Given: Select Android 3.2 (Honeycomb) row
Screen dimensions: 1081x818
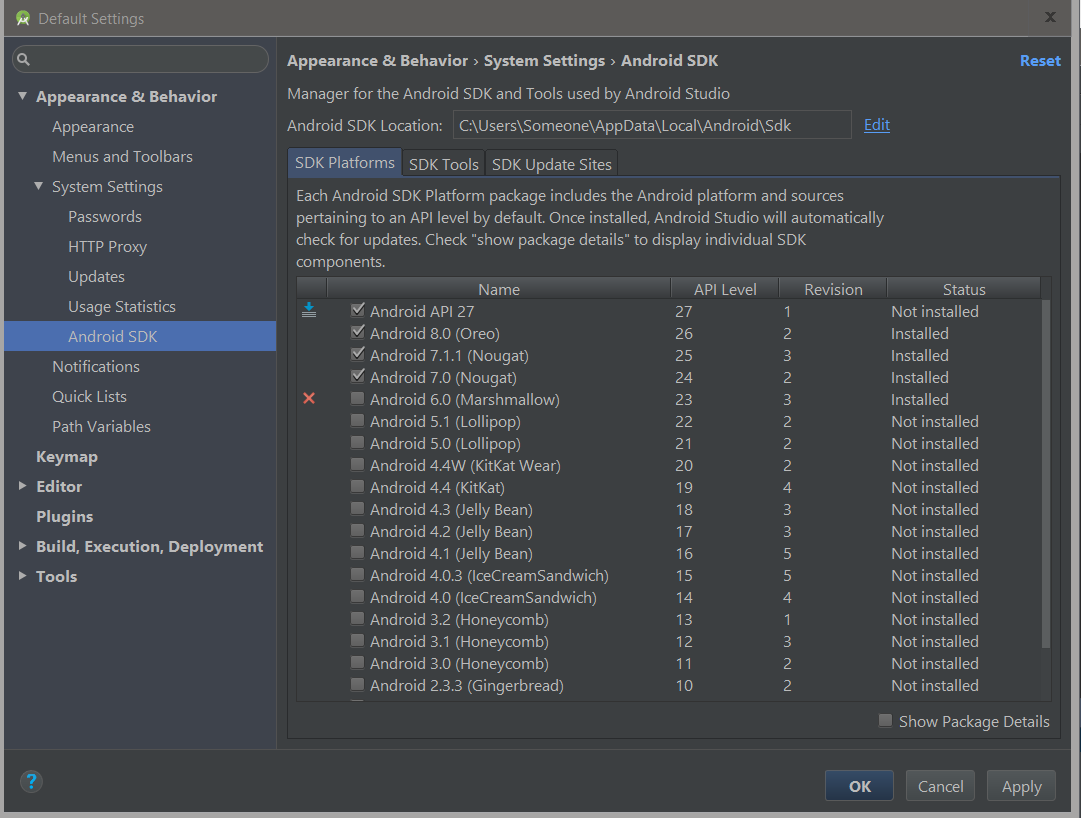Looking at the screenshot, I should click(669, 620).
